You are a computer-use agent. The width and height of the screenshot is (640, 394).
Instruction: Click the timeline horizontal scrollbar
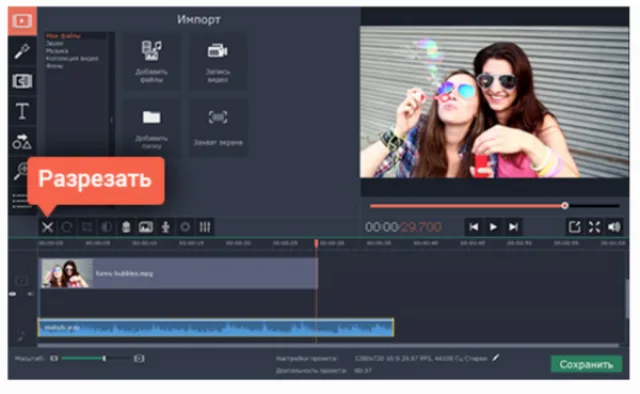pyautogui.click(x=329, y=345)
